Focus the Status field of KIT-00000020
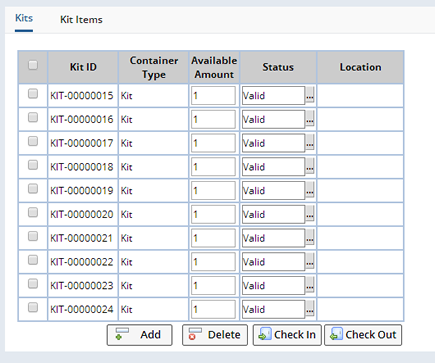The width and height of the screenshot is (435, 363). pyautogui.click(x=273, y=214)
